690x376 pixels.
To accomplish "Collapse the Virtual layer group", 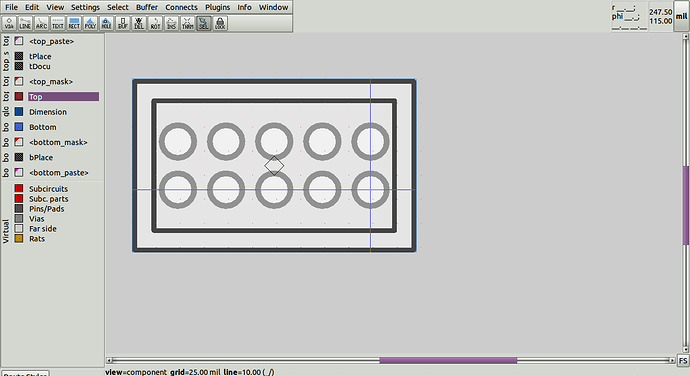I will [x=6, y=231].
